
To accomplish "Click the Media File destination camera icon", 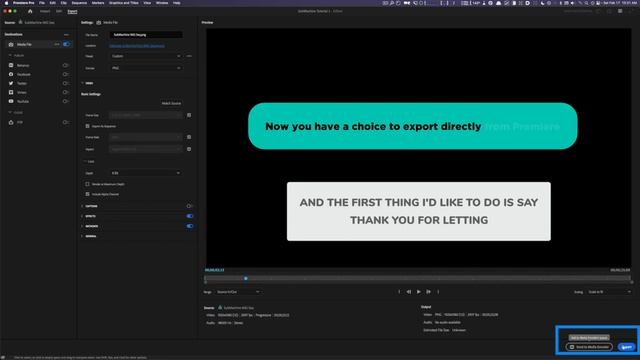I will point(11,44).
